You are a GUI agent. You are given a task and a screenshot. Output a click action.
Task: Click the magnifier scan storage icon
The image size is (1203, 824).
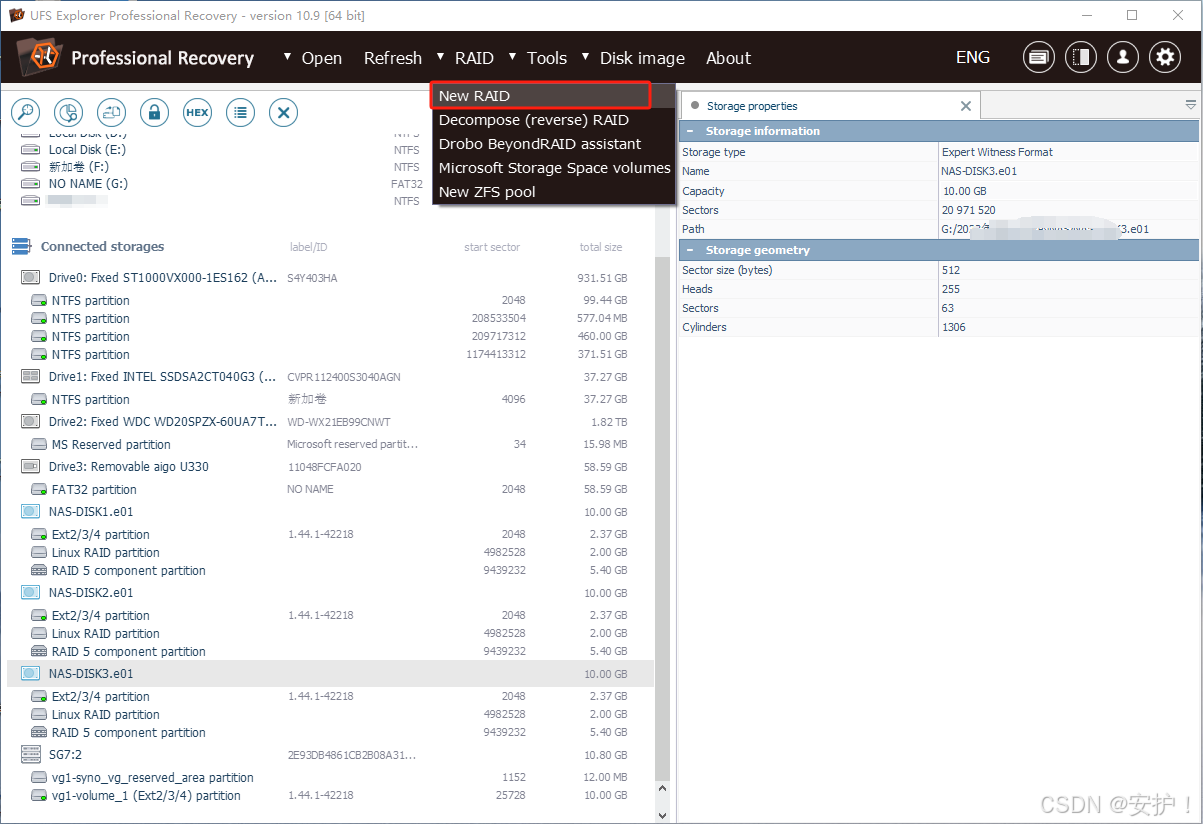25,113
